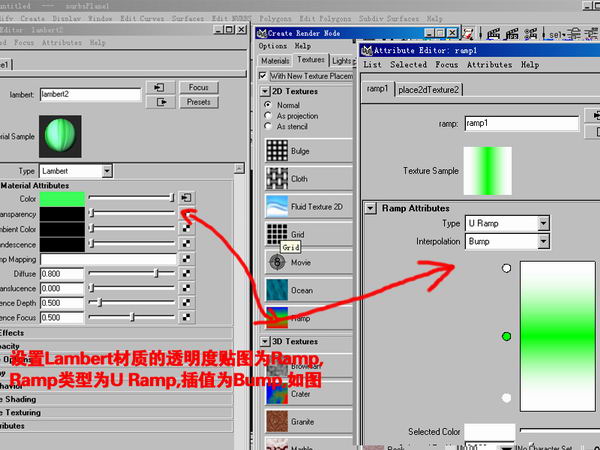Click the Bulge texture swatch icon
This screenshot has width=600, height=450.
pos(277,150)
